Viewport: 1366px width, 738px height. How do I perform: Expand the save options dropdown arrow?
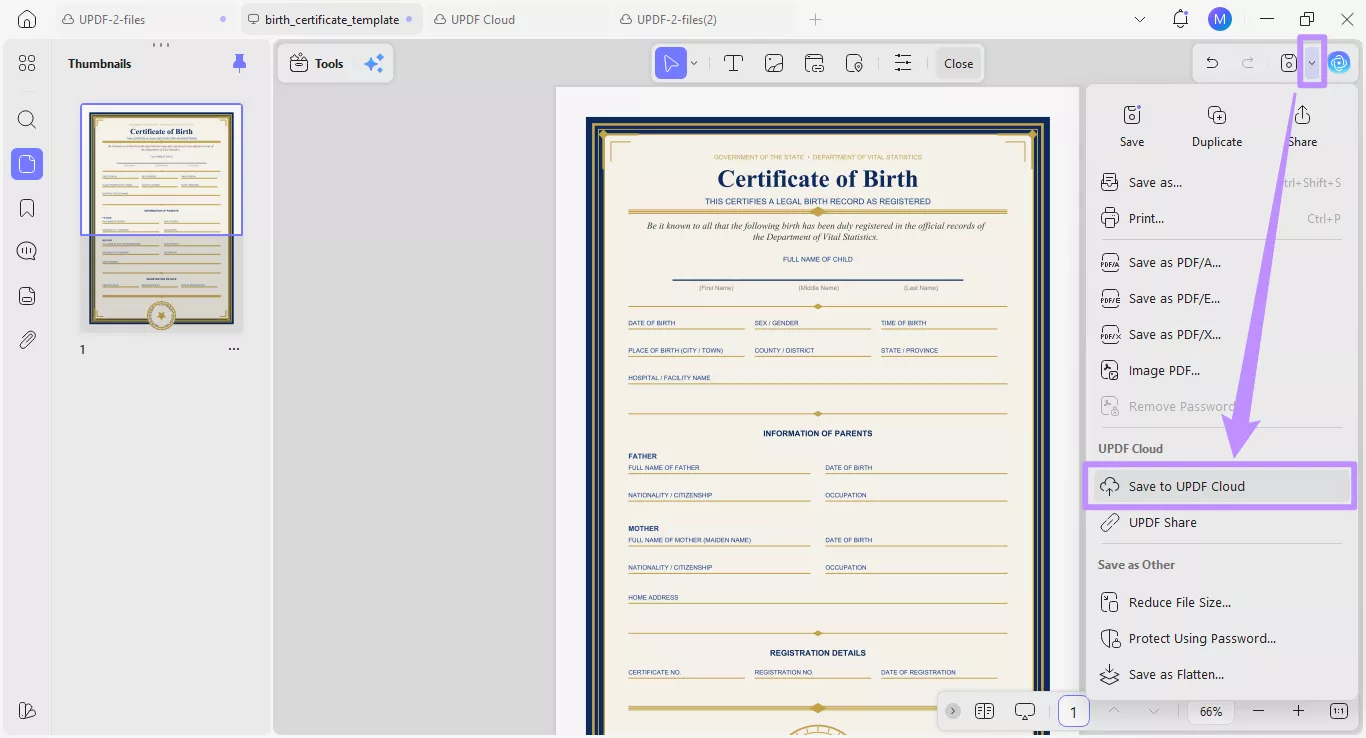point(1312,63)
